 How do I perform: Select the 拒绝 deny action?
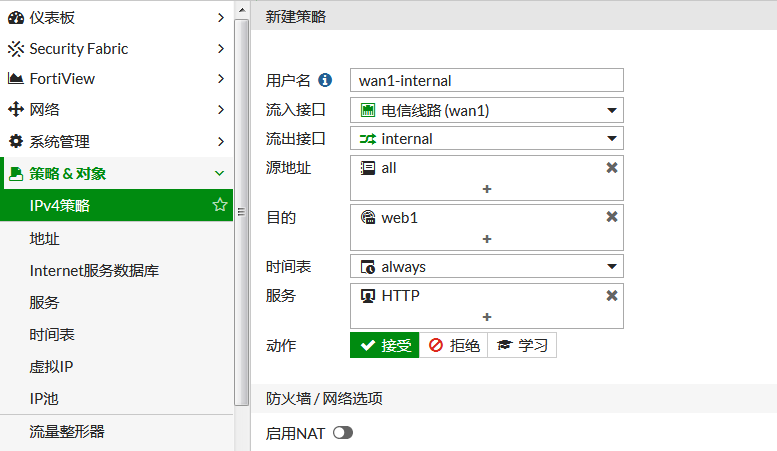[453, 345]
